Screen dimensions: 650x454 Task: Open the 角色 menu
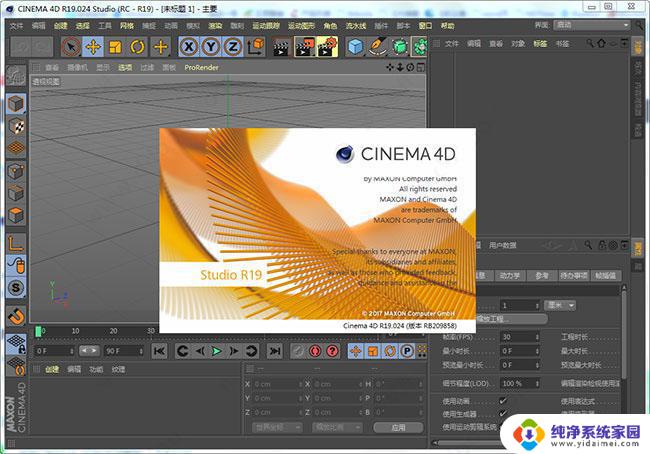pyautogui.click(x=330, y=26)
